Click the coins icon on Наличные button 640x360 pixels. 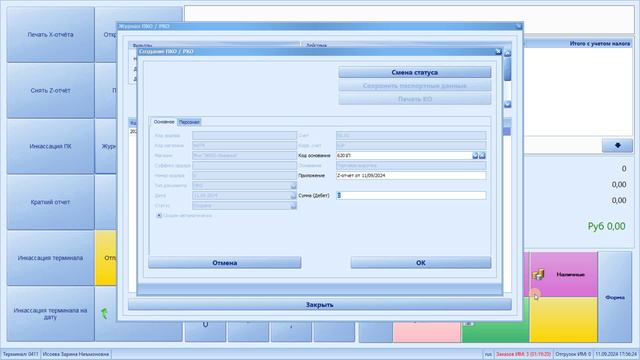(x=538, y=274)
